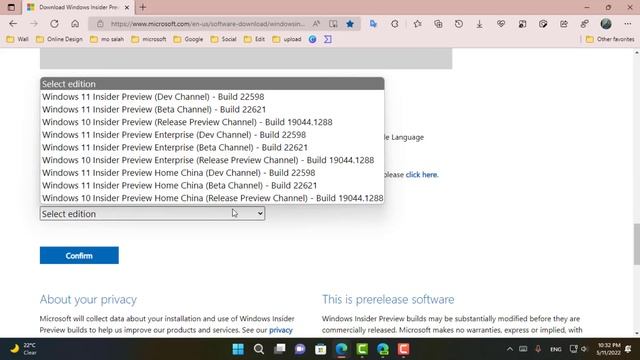The image size is (640, 360).
Task: Select Windows 11 Insider Preview (Dev Channel) Build 22598
Action: tap(212, 97)
